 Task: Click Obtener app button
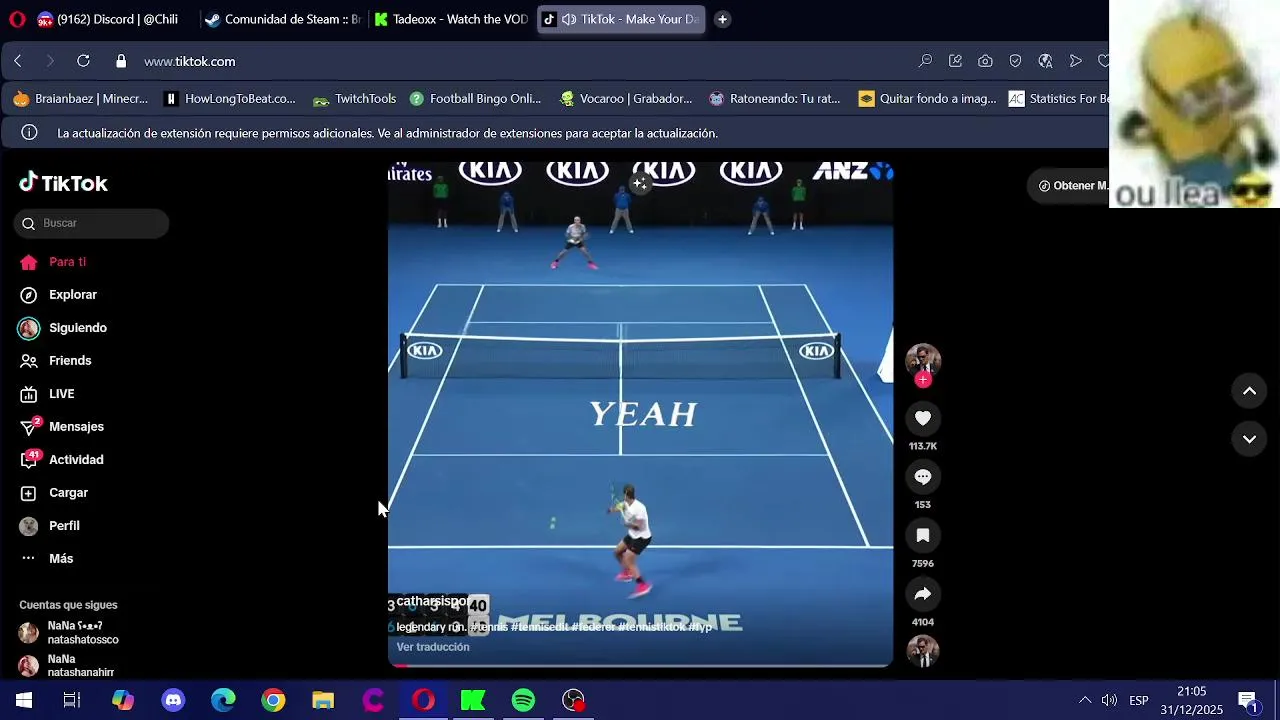click(1072, 186)
